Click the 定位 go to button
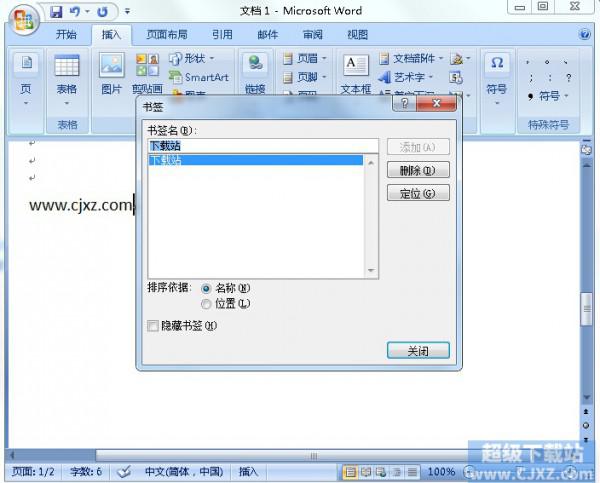 [x=418, y=193]
